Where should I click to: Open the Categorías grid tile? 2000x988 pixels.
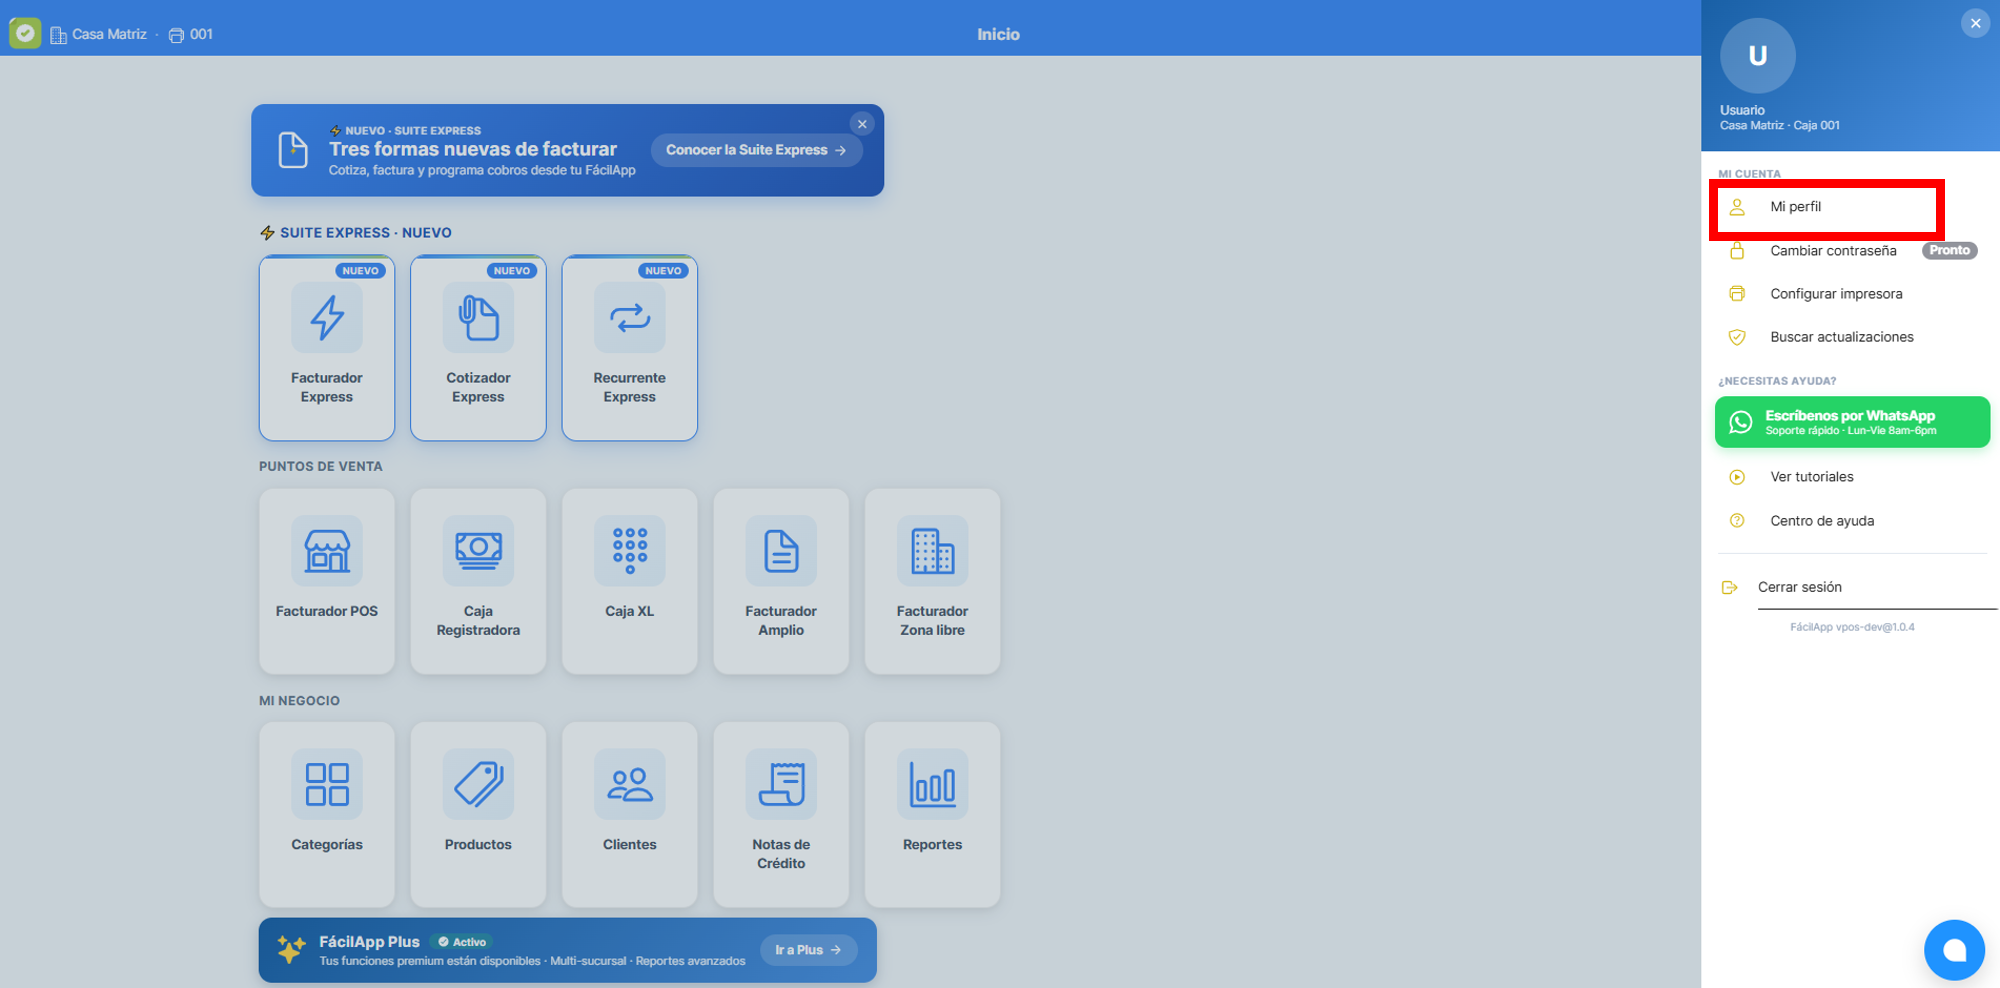(x=327, y=814)
